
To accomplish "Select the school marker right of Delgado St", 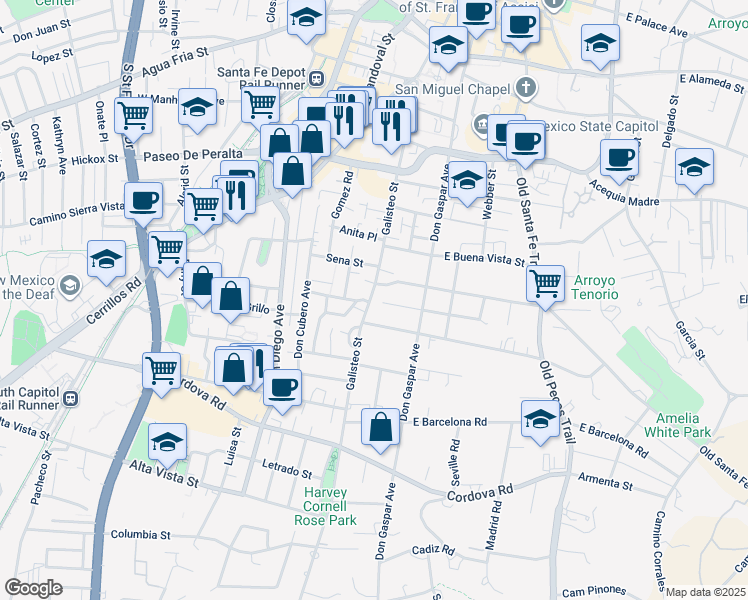I will (x=694, y=170).
